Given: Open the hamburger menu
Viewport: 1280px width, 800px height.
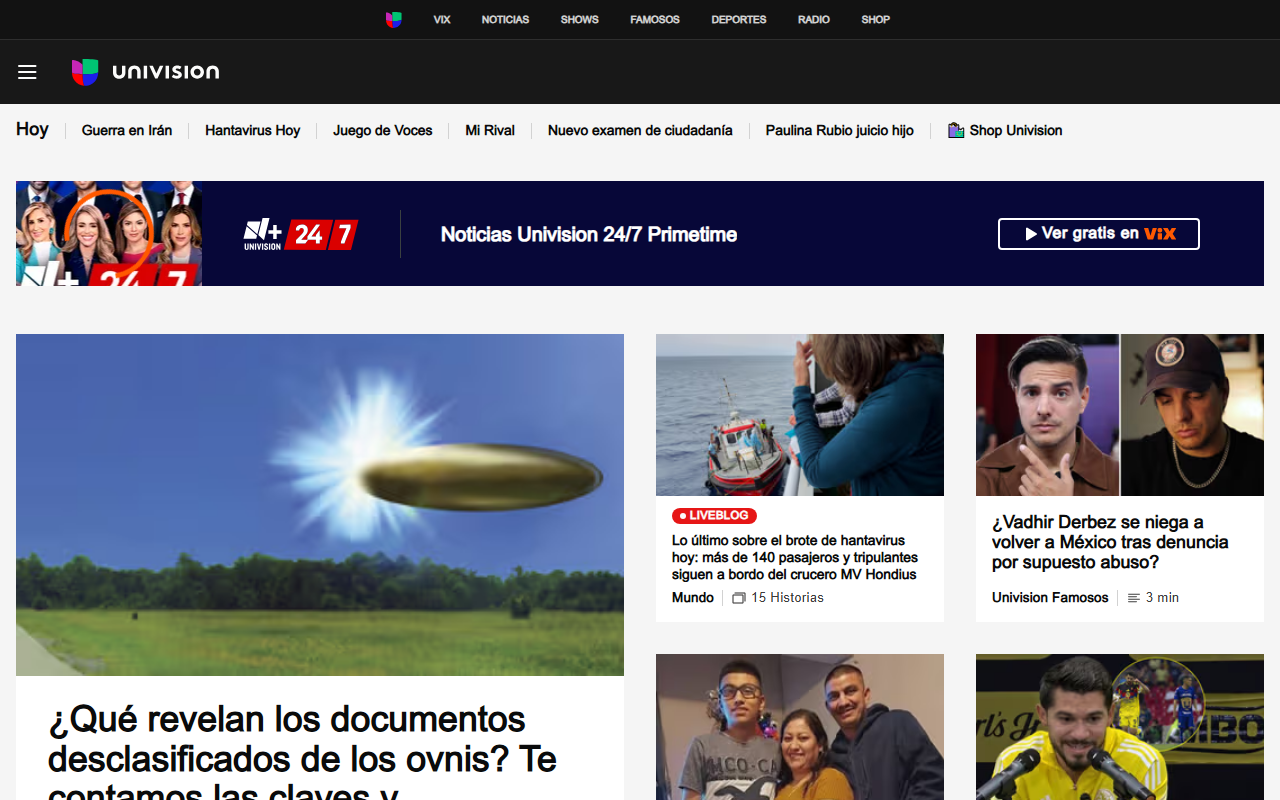Looking at the screenshot, I should (x=27, y=72).
